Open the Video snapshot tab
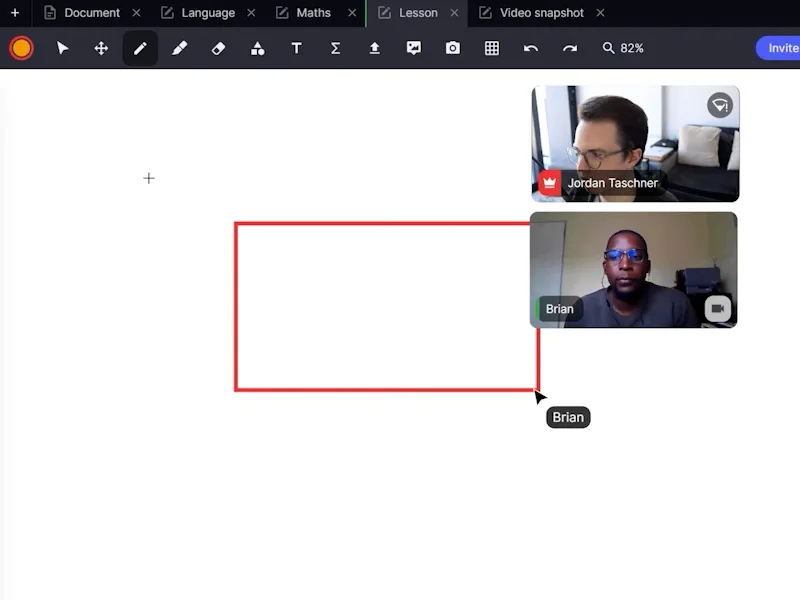The image size is (800, 600). 541,13
